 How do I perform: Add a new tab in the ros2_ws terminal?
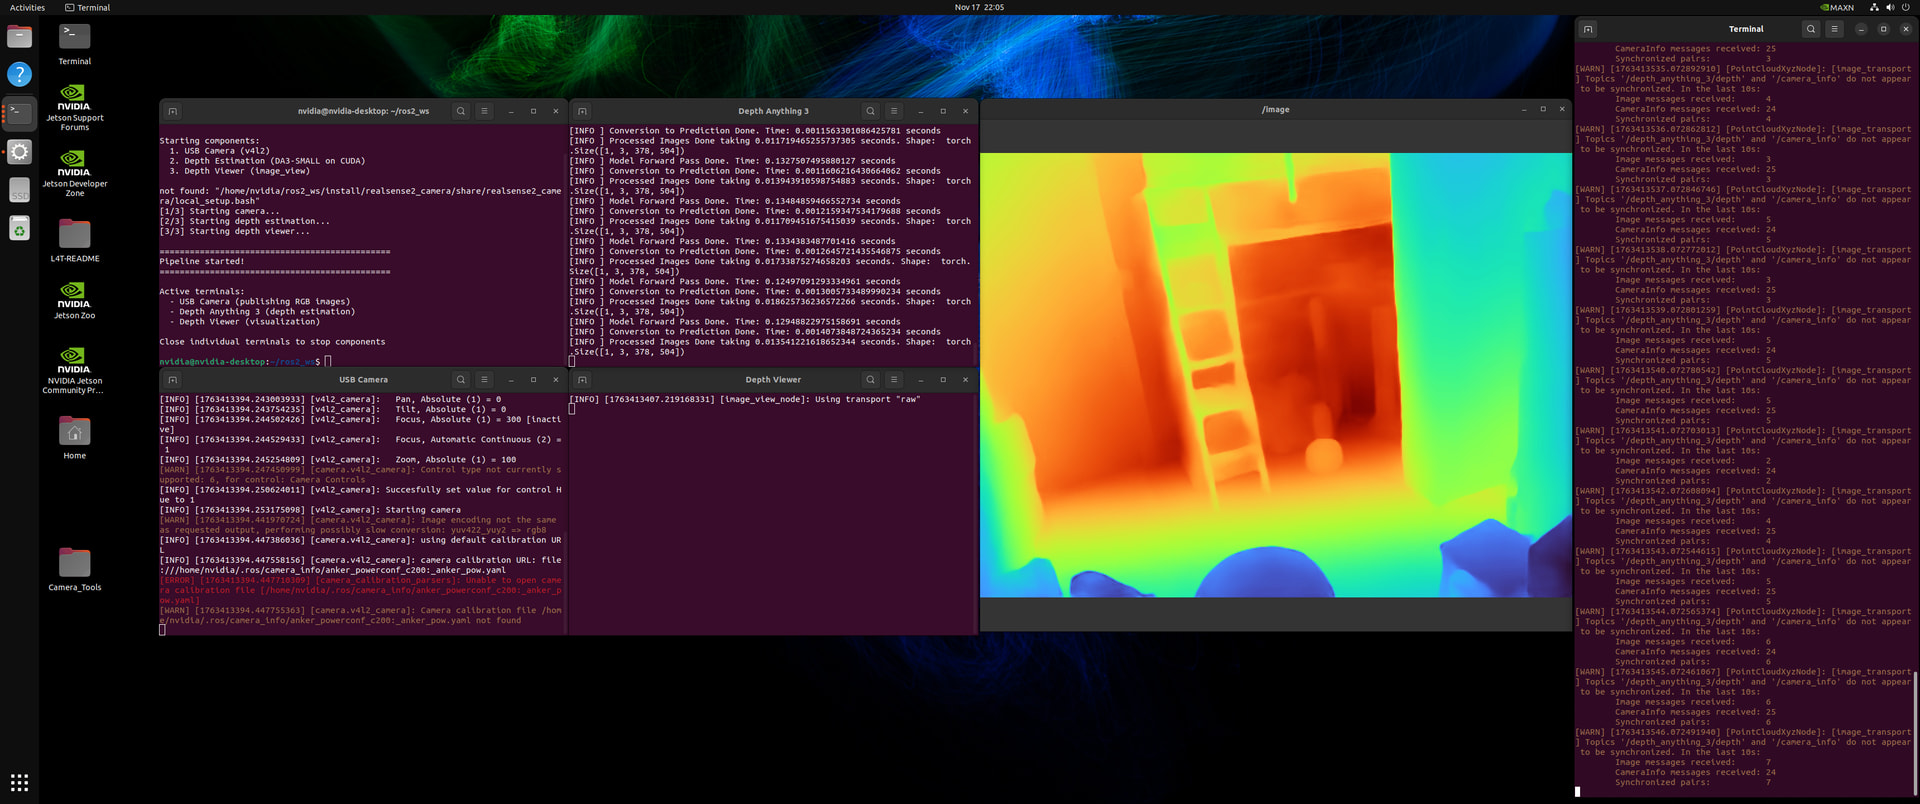pos(173,111)
